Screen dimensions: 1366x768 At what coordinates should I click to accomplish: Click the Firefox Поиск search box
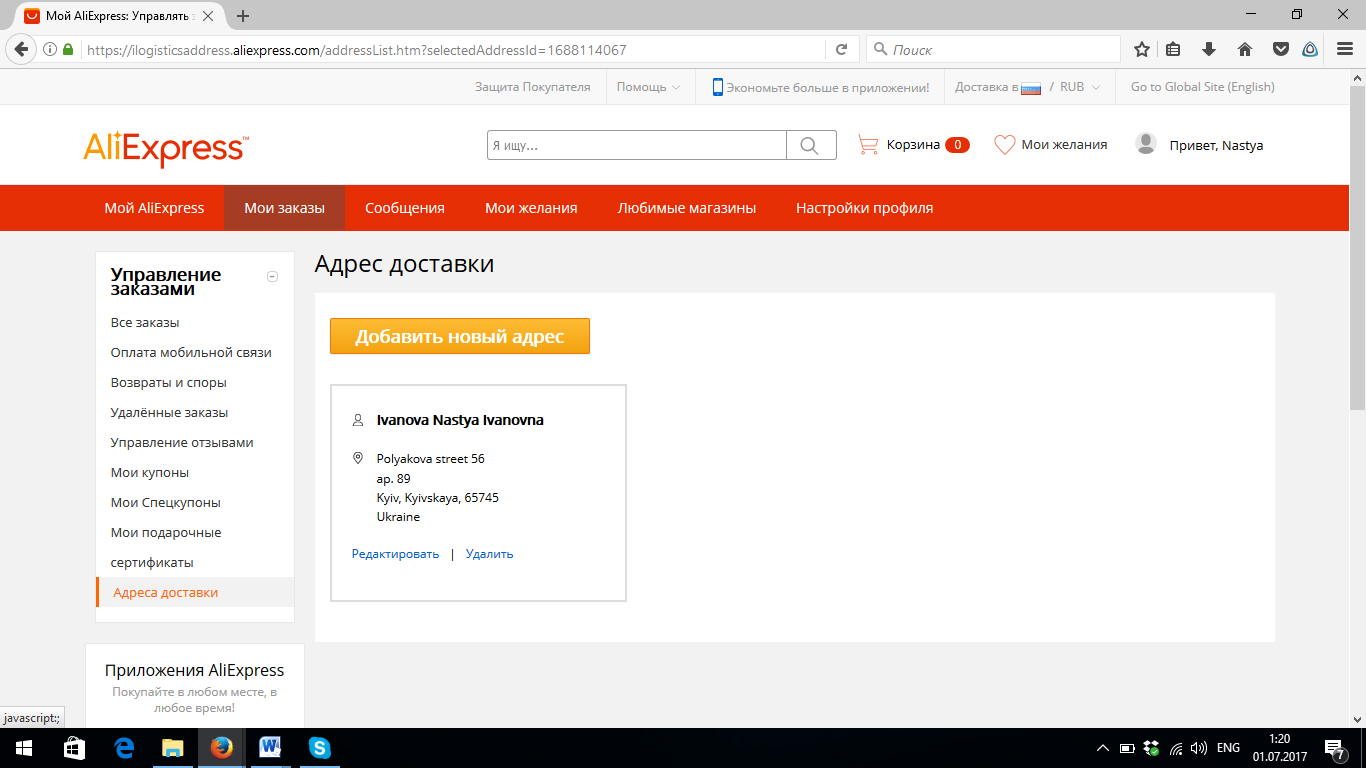[x=993, y=49]
